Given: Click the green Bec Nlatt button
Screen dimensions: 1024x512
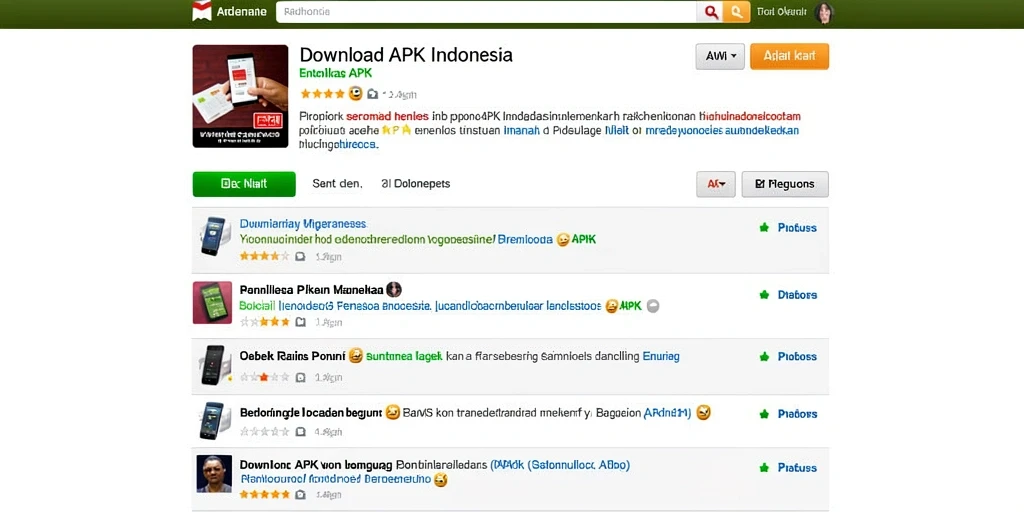Looking at the screenshot, I should click(x=244, y=184).
